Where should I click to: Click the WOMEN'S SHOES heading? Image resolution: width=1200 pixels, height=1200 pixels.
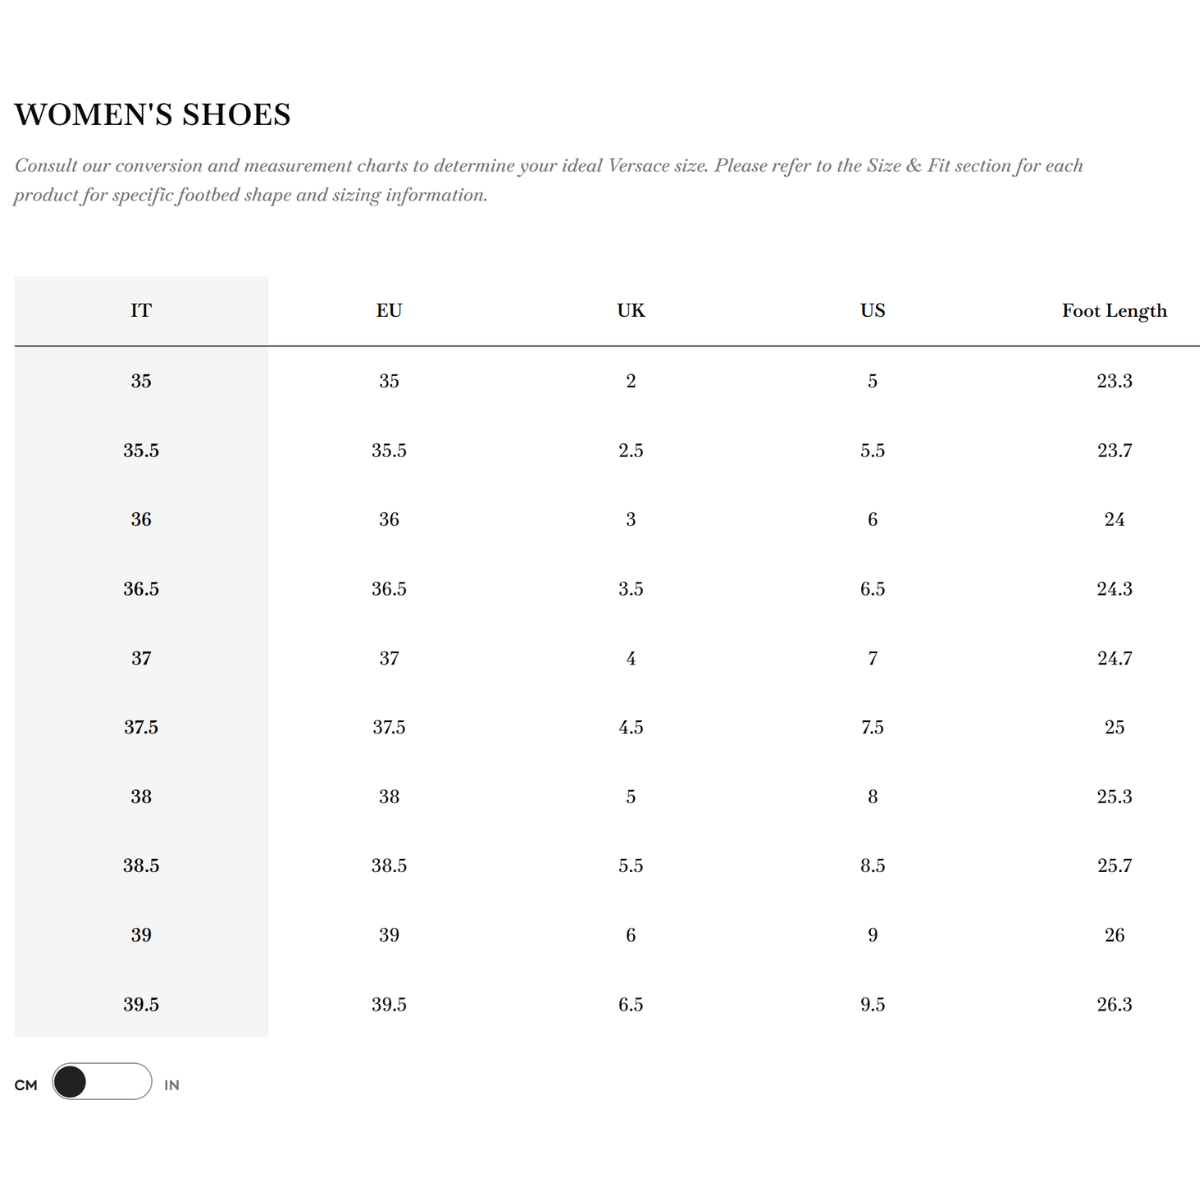point(152,115)
